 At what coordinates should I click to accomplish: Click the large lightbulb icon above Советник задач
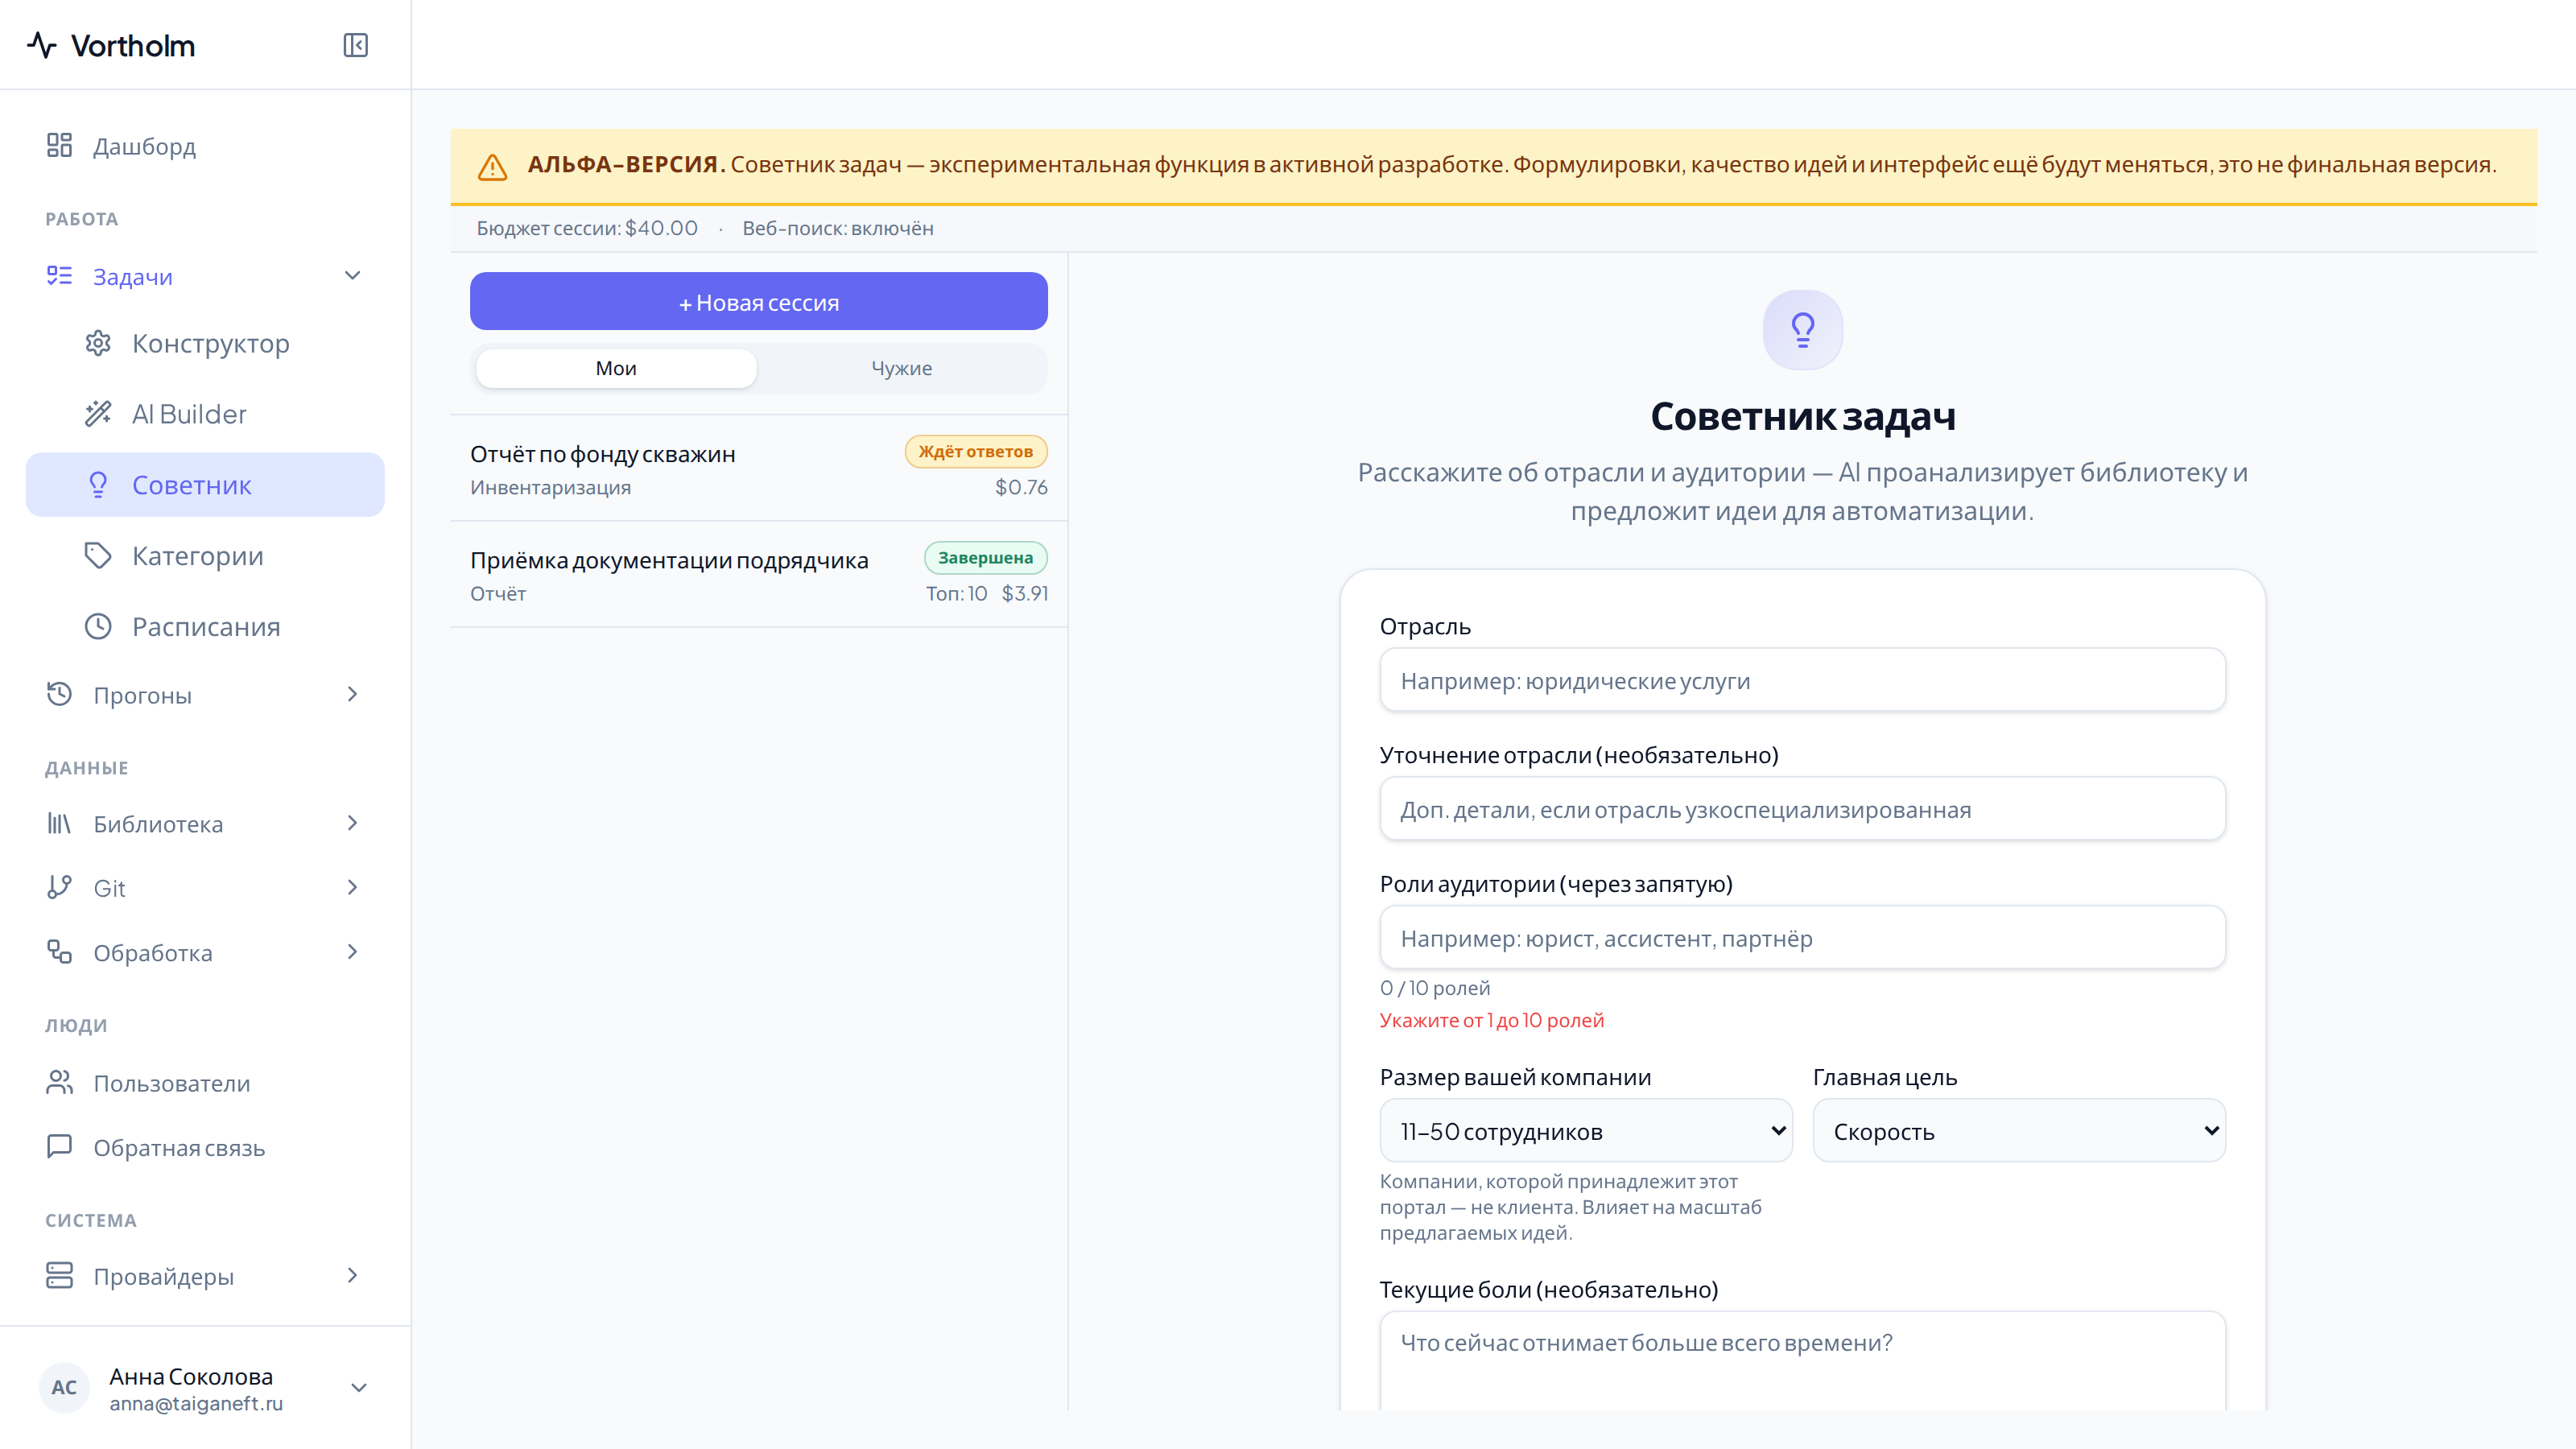(1803, 329)
